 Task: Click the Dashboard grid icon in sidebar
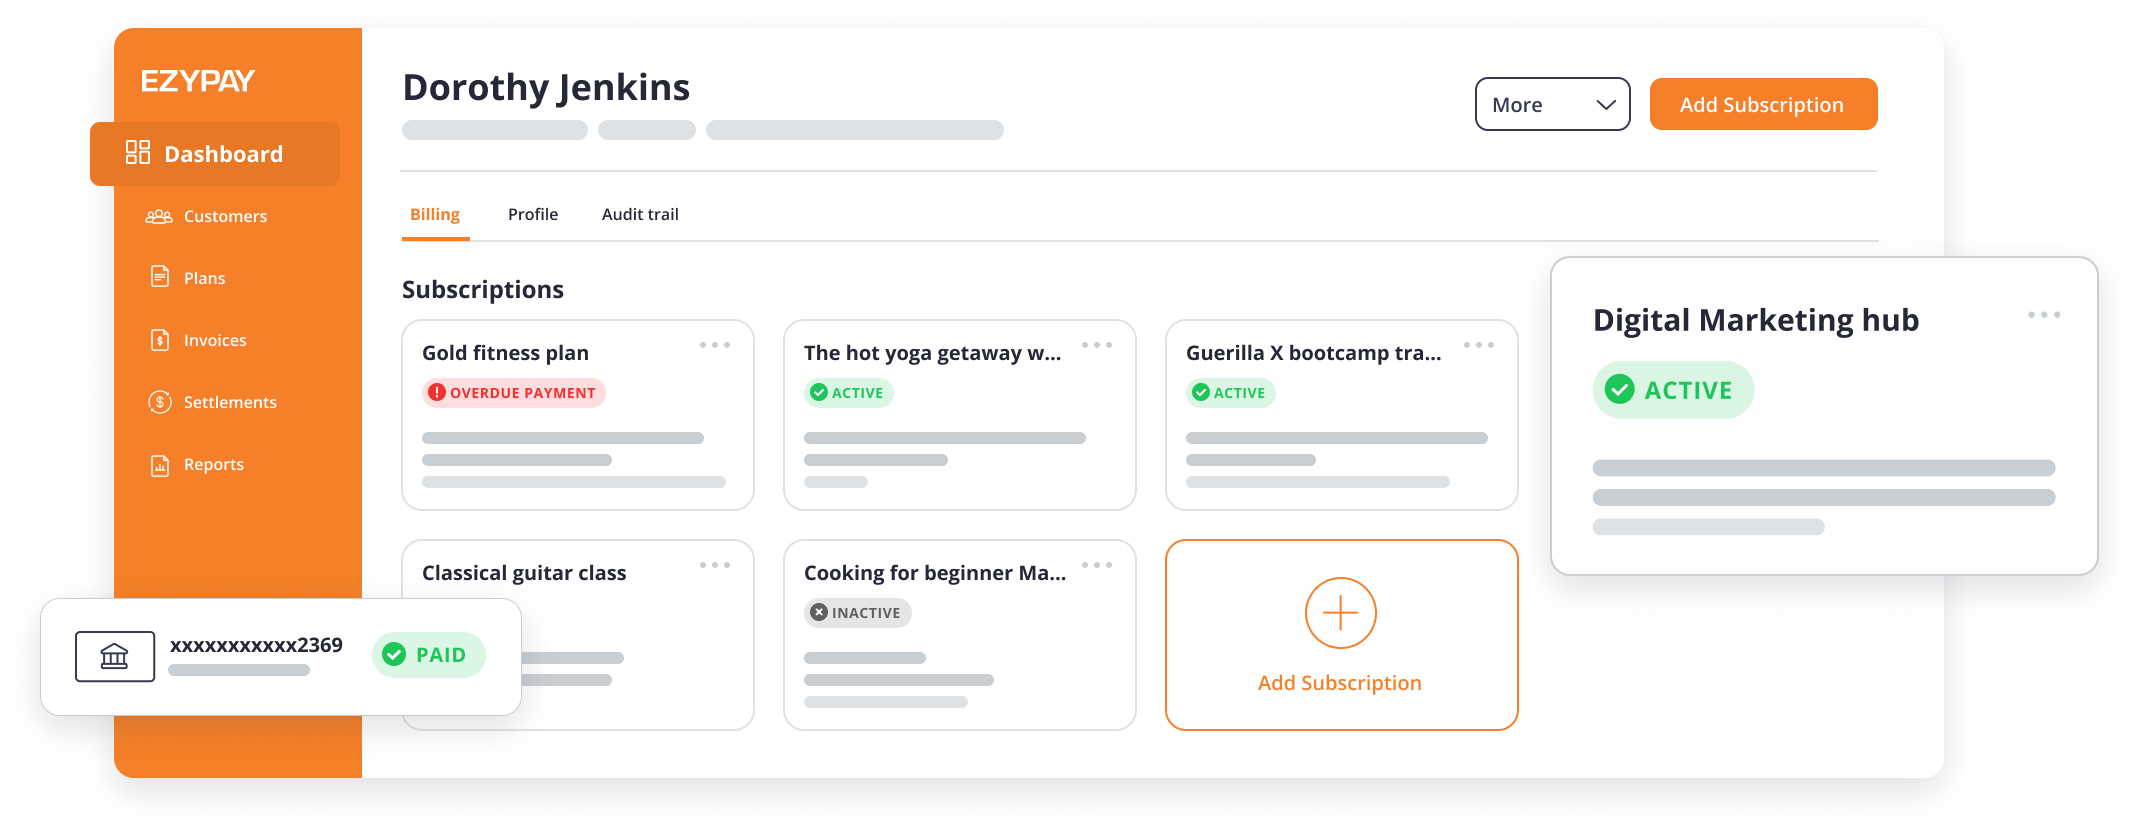[x=138, y=153]
